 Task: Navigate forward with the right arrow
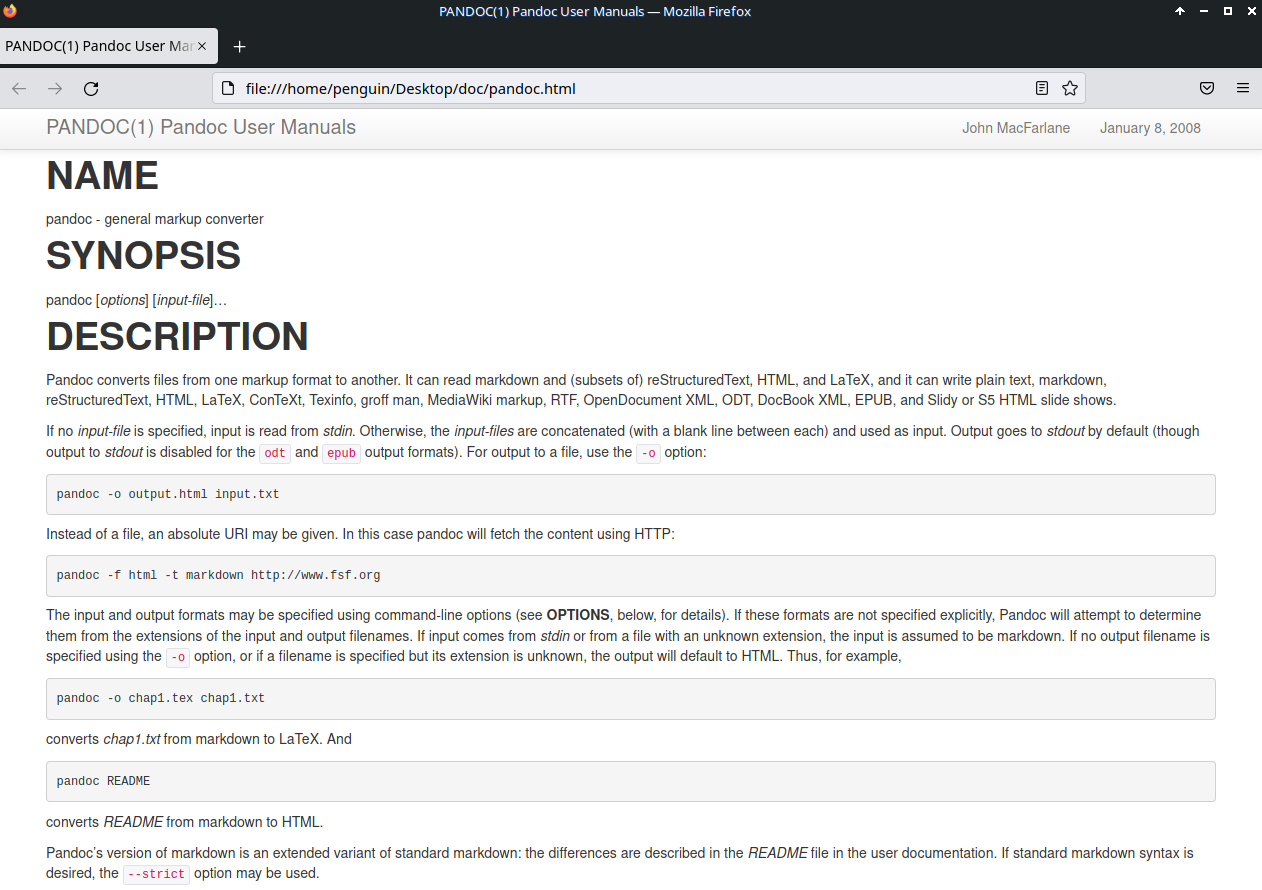(54, 88)
